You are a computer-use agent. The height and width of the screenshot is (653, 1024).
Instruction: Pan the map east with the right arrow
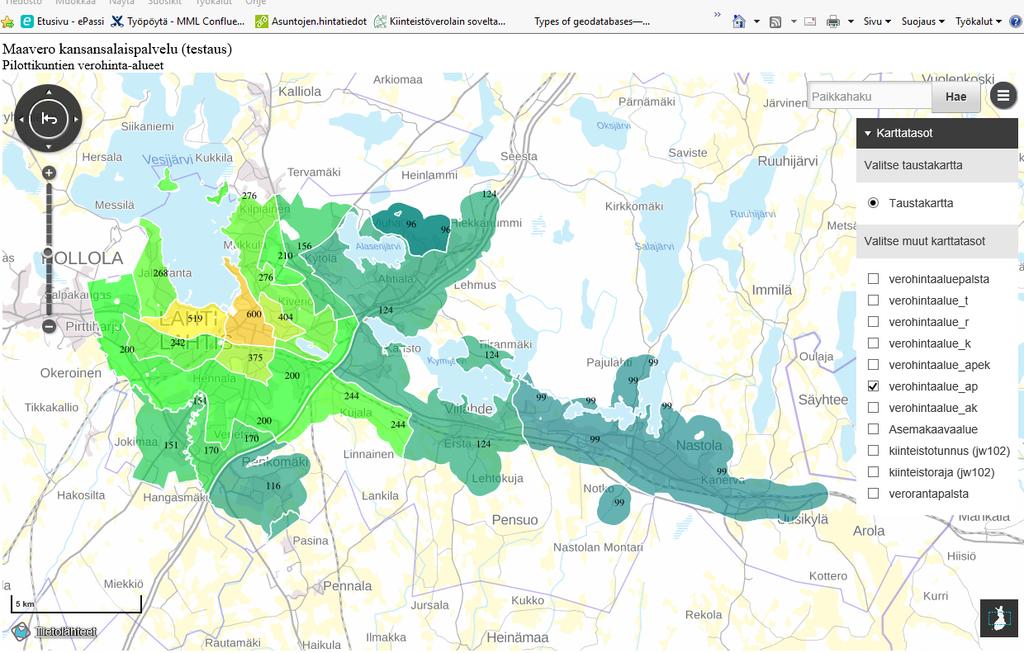[76, 119]
